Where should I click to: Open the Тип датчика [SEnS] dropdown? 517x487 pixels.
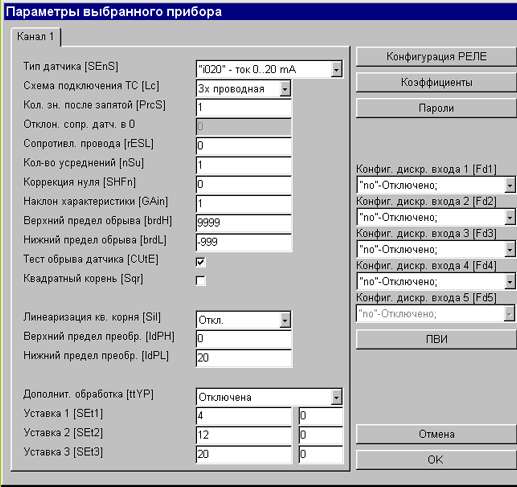click(x=269, y=69)
